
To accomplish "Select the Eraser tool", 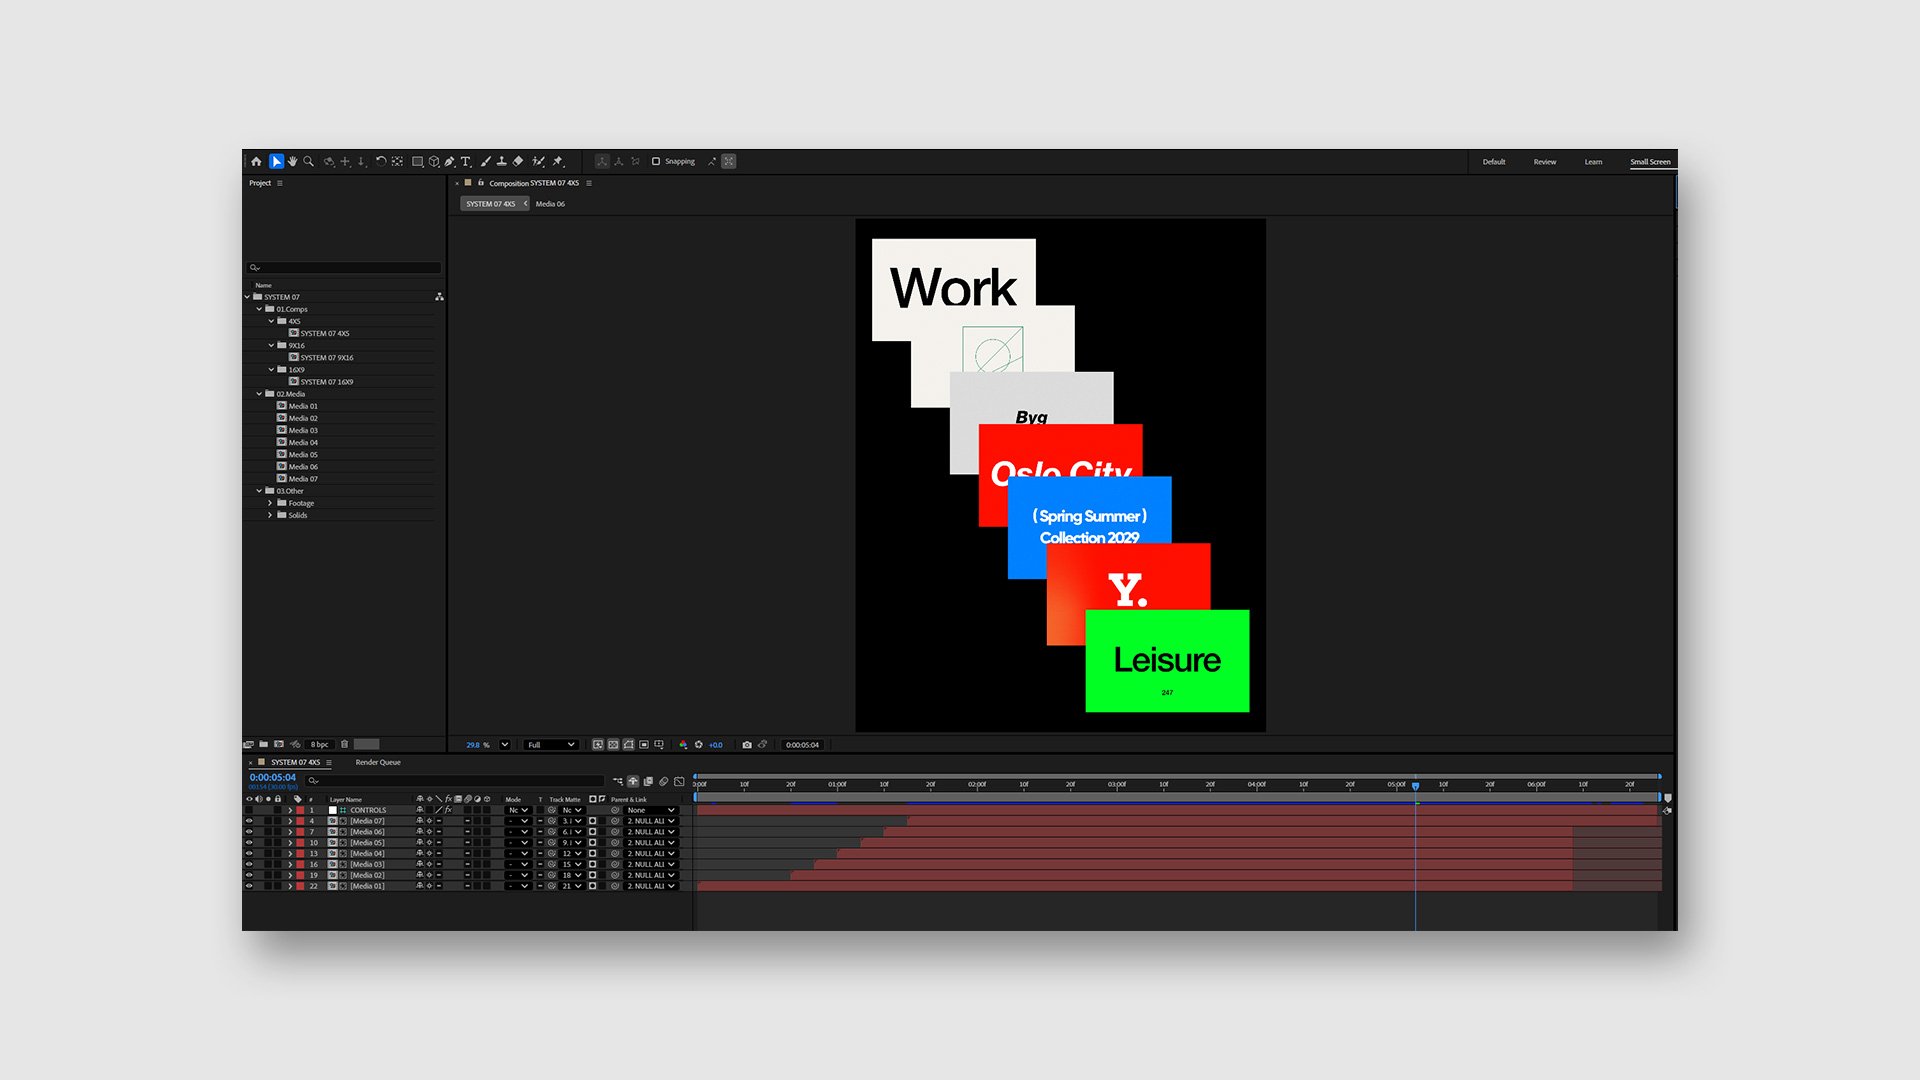I will click(518, 161).
